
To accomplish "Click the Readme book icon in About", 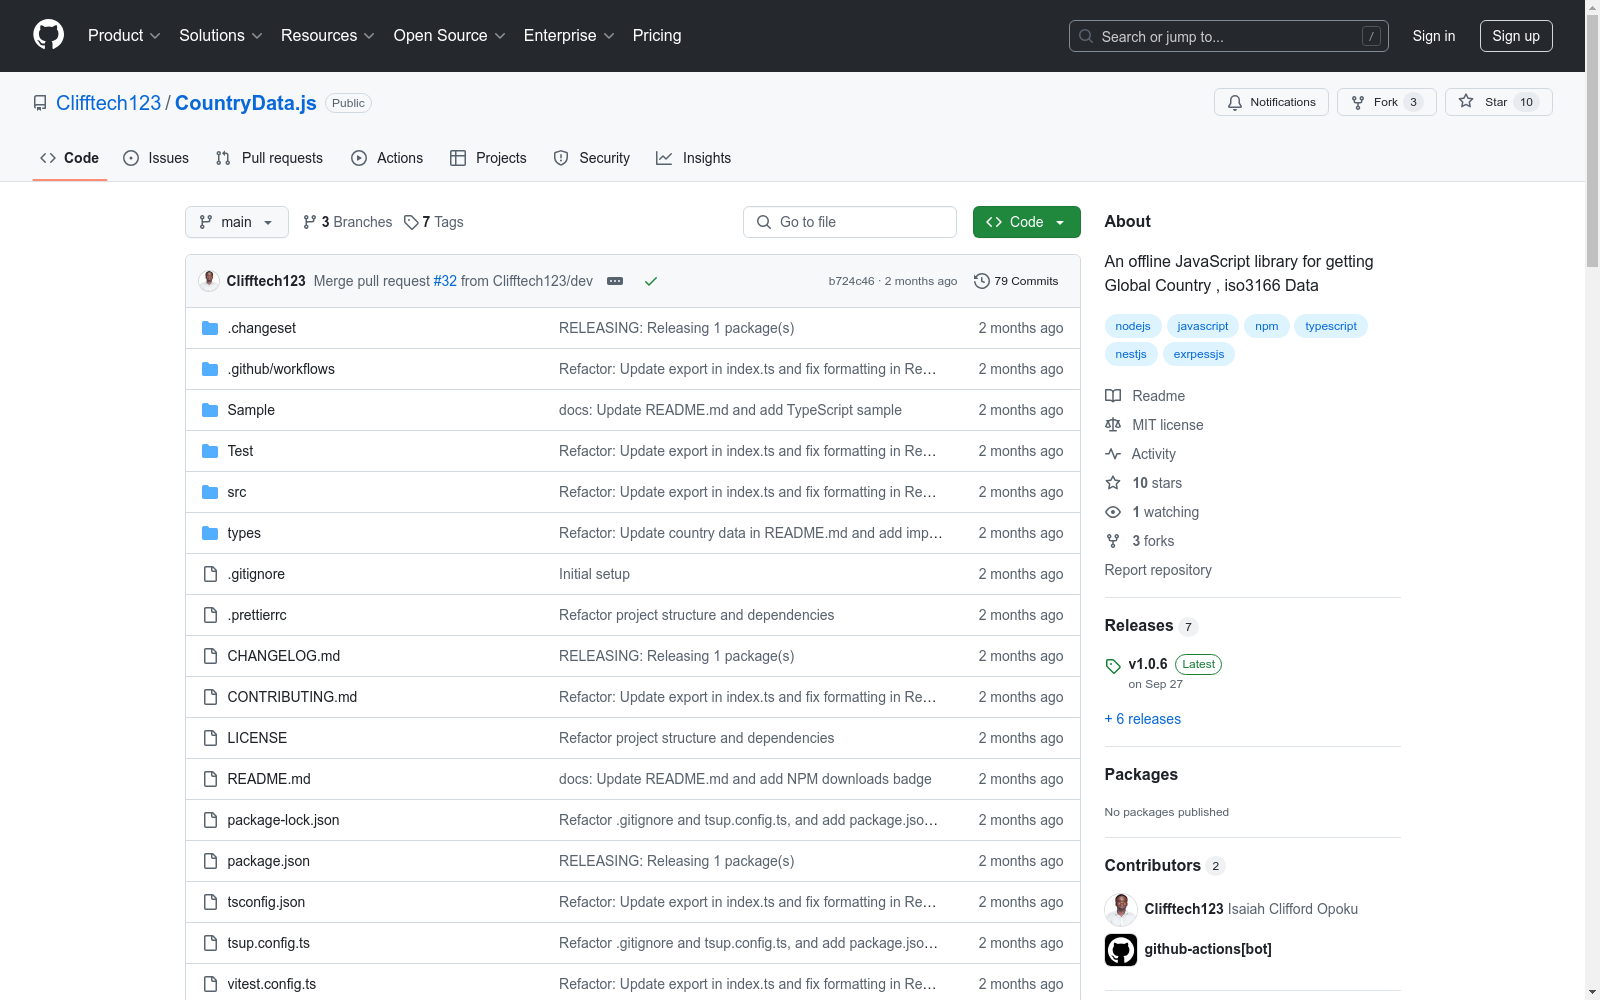I will [1113, 396].
